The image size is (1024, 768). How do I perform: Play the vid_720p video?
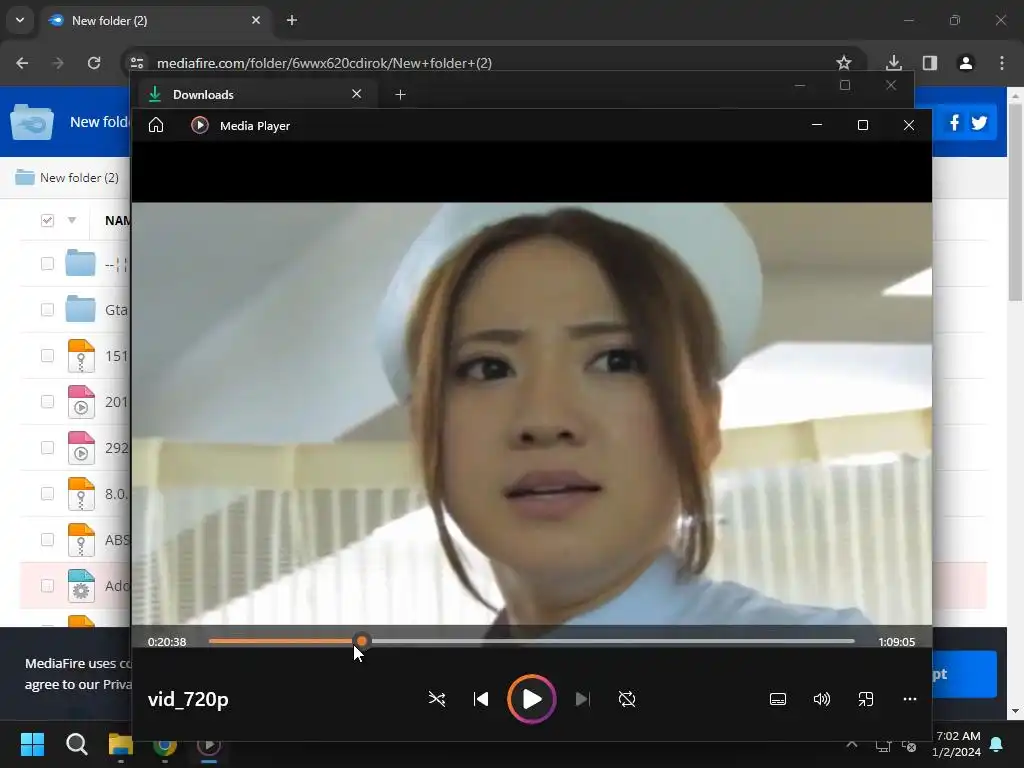[532, 699]
